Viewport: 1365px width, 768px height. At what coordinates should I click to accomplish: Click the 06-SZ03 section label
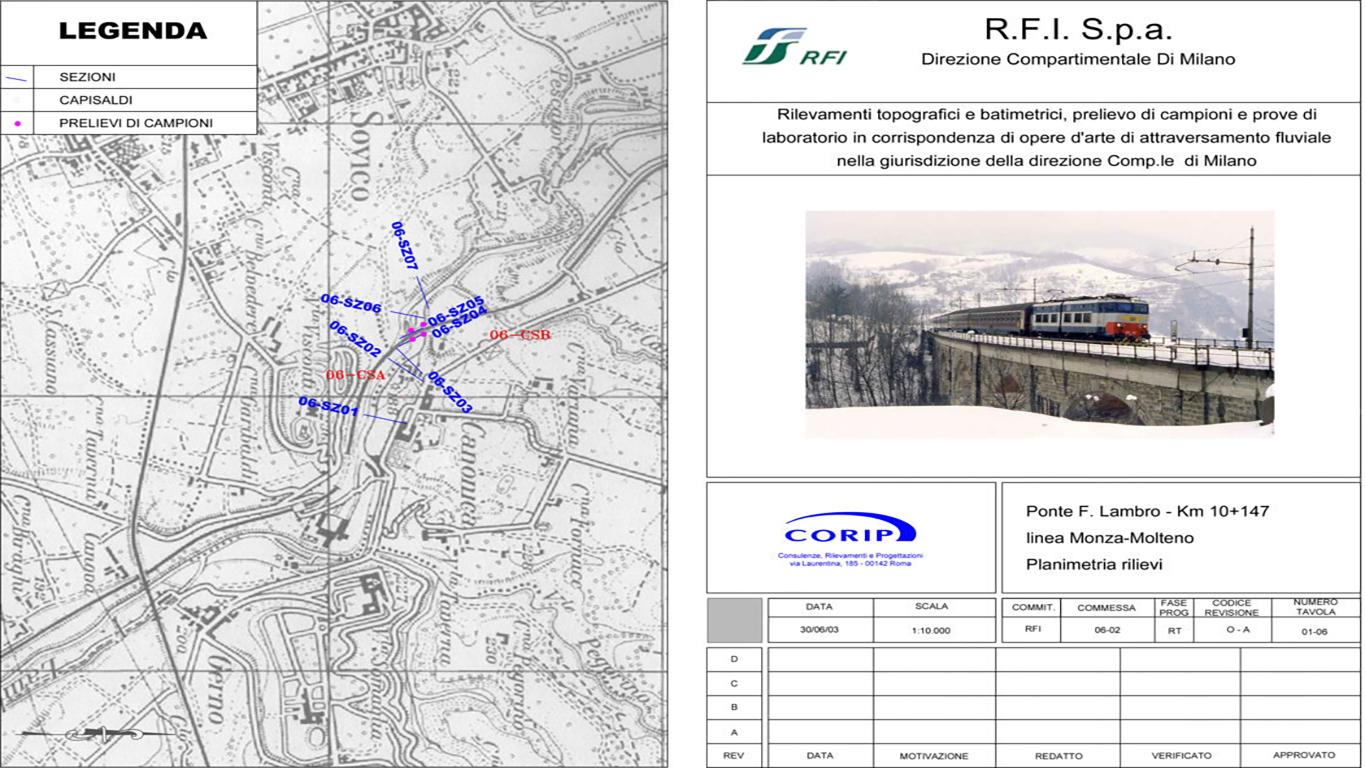449,392
